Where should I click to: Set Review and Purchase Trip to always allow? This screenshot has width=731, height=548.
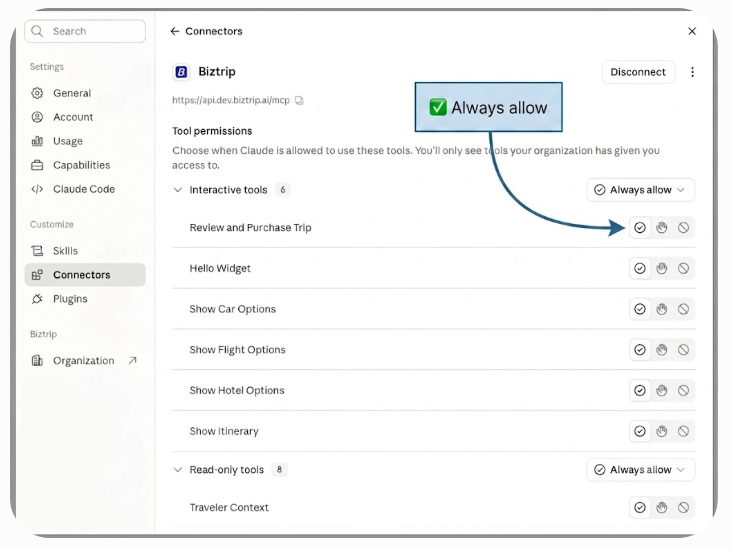tap(640, 228)
